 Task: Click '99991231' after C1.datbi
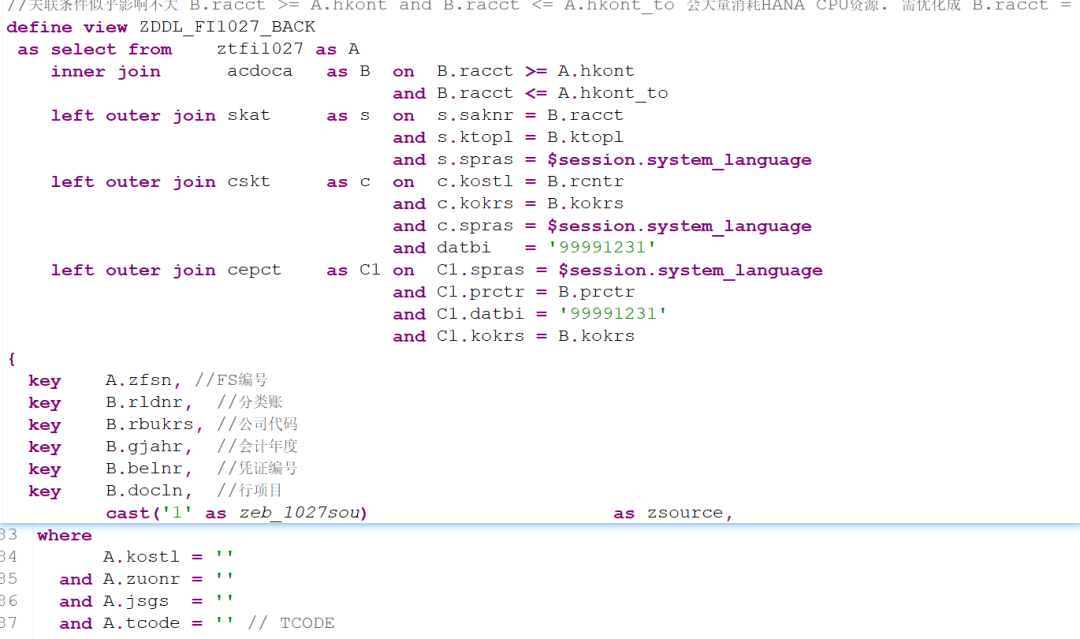point(613,314)
